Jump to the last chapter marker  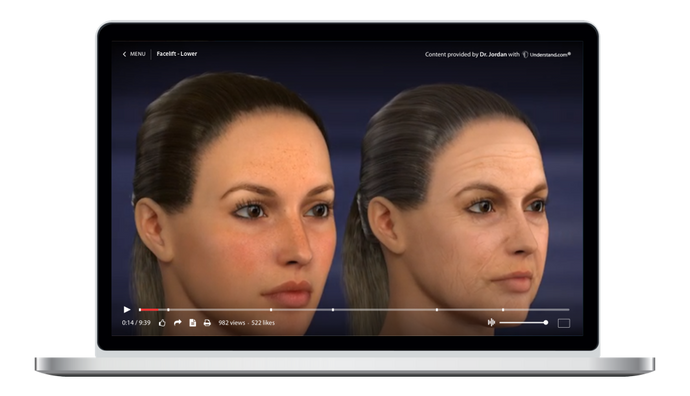(503, 310)
